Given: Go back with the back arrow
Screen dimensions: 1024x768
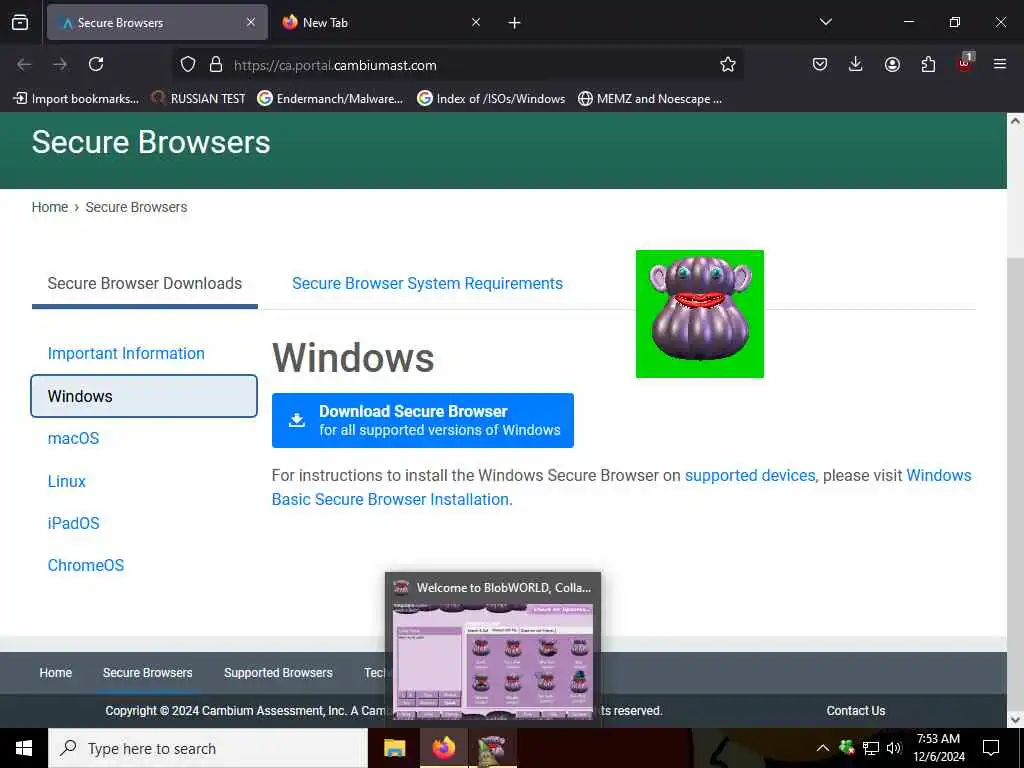Looking at the screenshot, I should click(24, 64).
